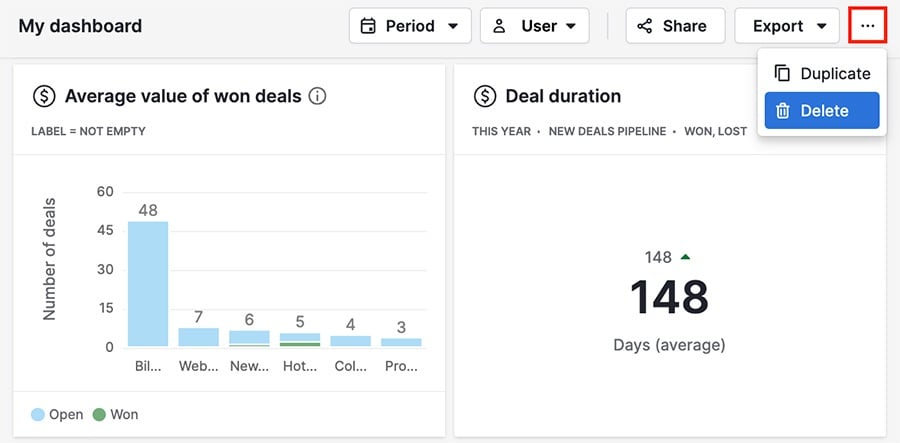Click the tallest bar showing 48 deals
This screenshot has height=443, width=900.
[148, 284]
